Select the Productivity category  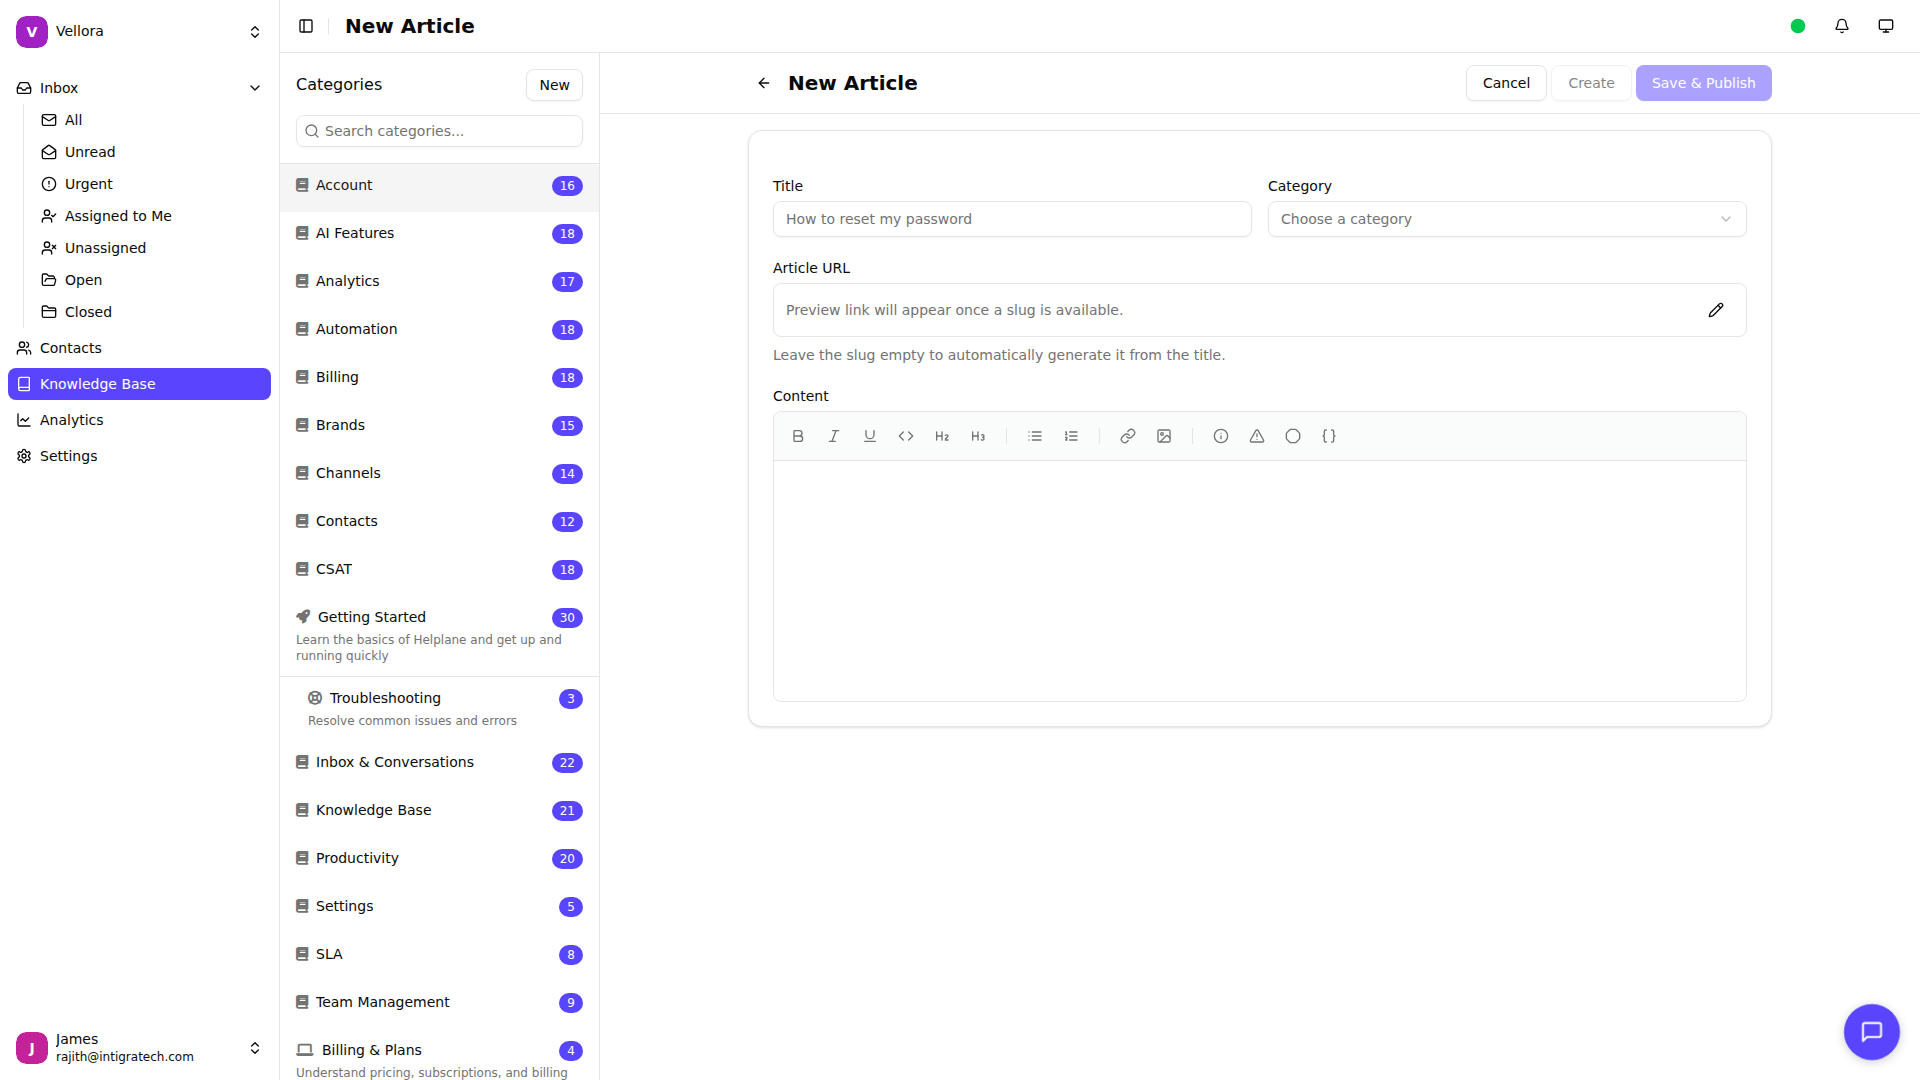click(x=439, y=859)
